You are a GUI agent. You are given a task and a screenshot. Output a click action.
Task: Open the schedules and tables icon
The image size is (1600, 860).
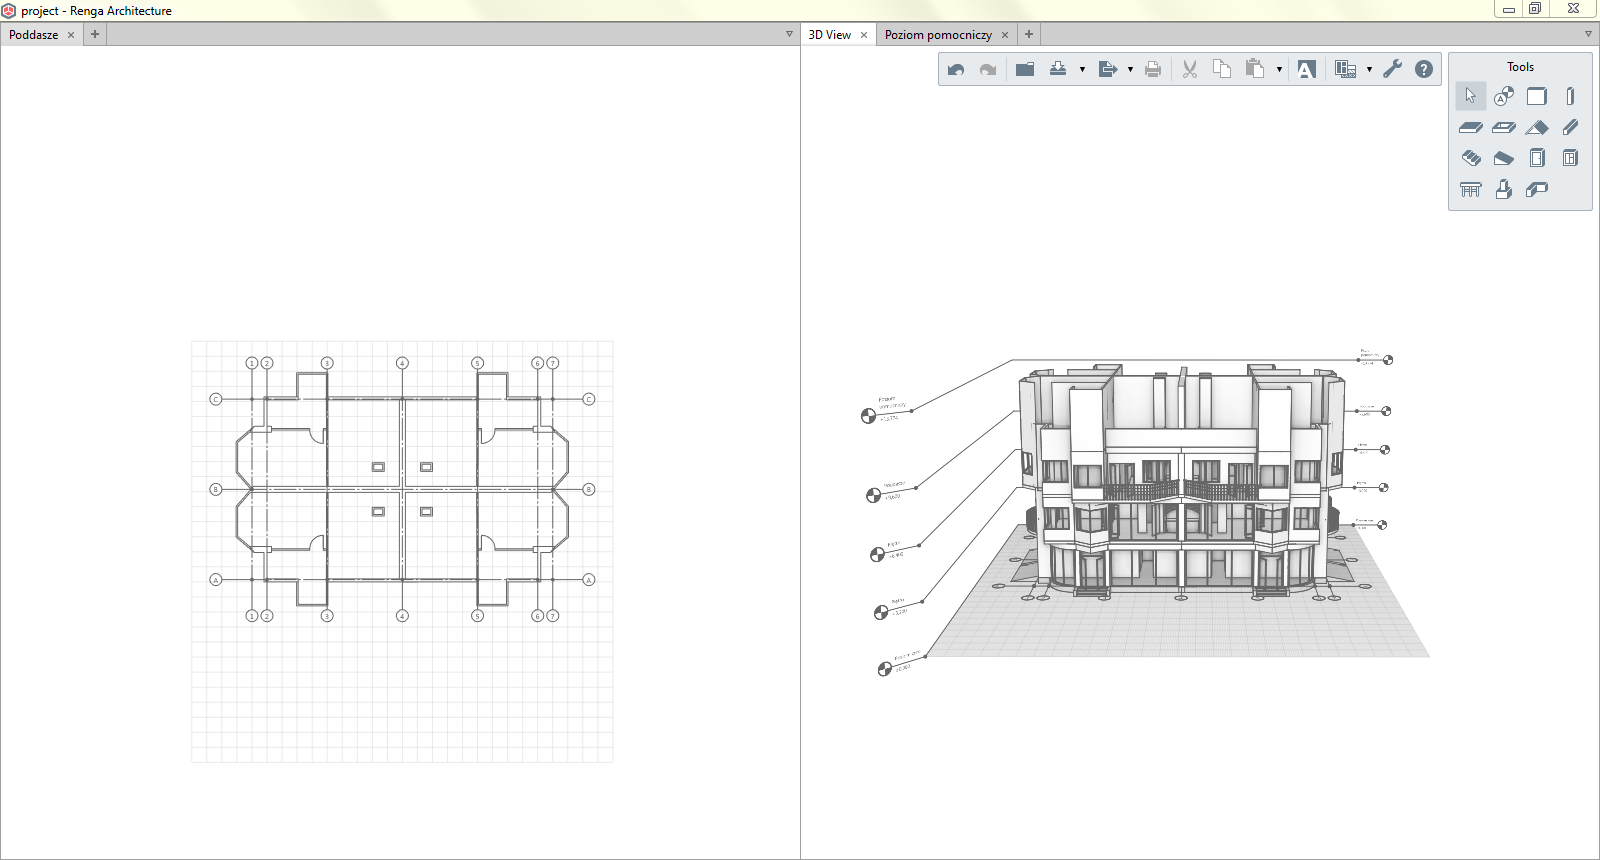point(1346,69)
